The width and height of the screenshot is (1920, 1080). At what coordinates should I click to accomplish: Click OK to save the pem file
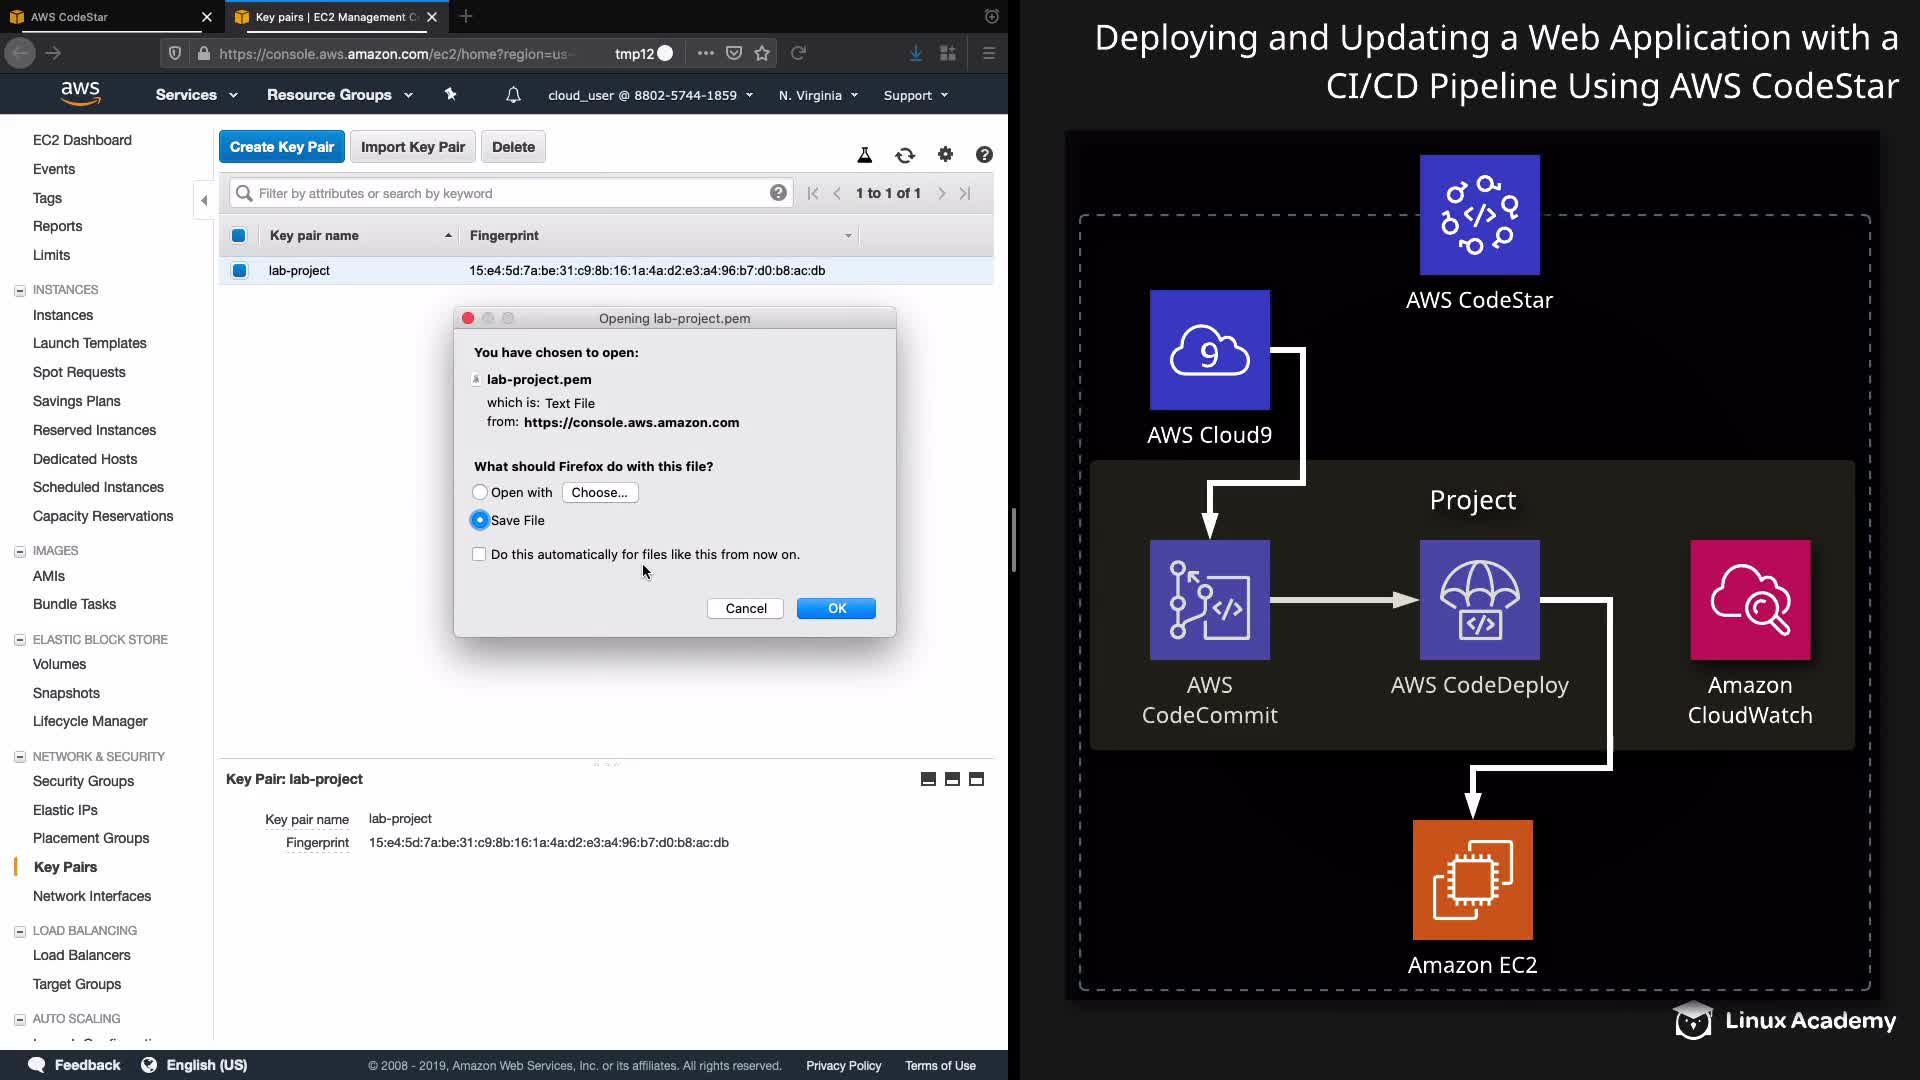[836, 608]
